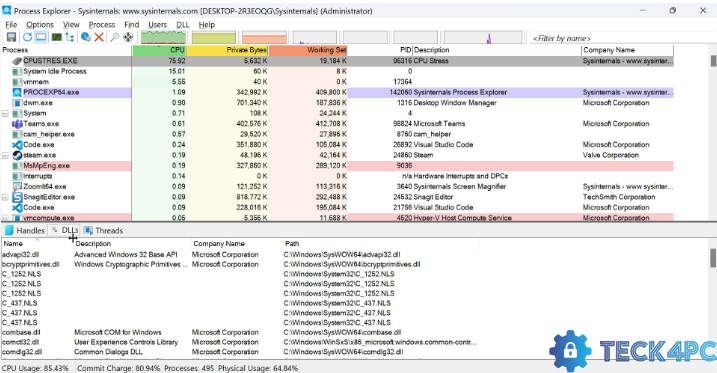Click the Save toolbar icon
This screenshot has width=717, height=373.
11,37
